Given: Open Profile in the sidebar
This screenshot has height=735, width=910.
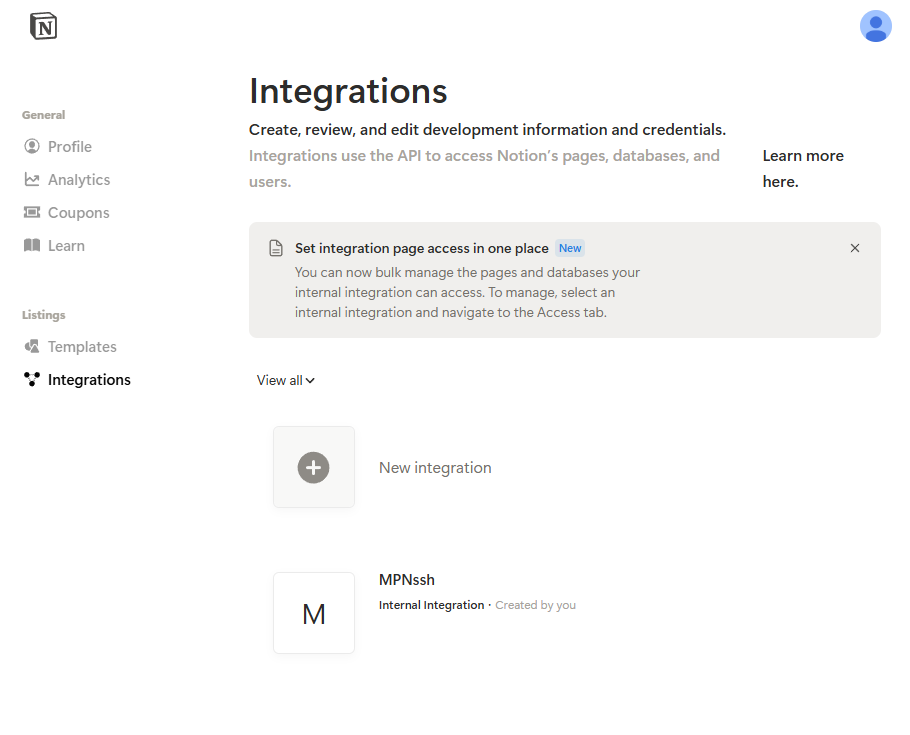Looking at the screenshot, I should pos(70,146).
